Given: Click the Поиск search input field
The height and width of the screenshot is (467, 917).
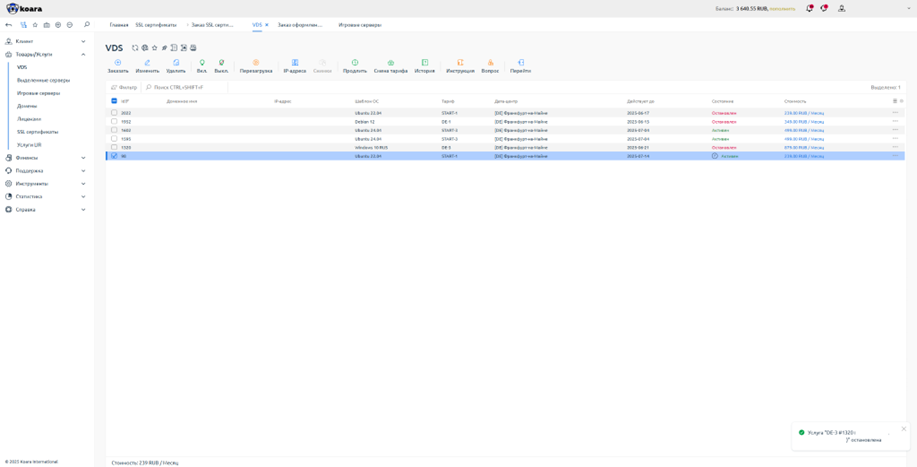Looking at the screenshot, I should click(185, 87).
